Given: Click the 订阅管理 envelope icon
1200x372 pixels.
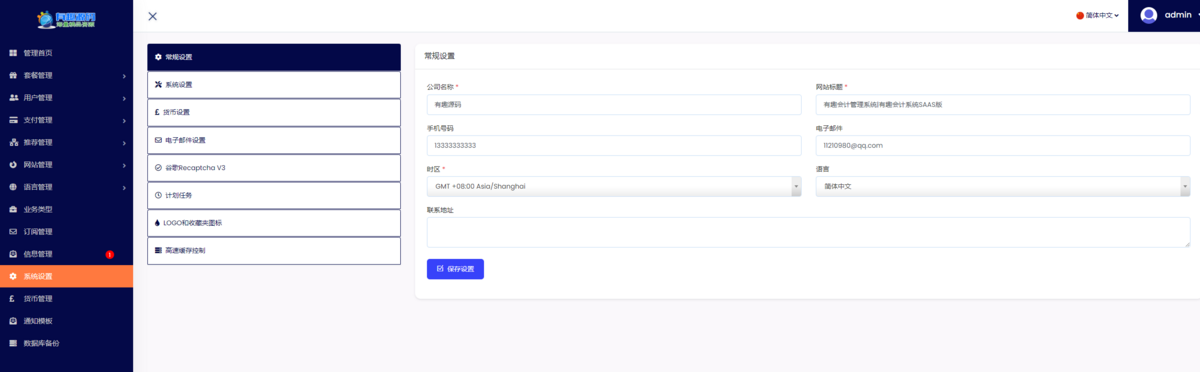Looking at the screenshot, I should pyautogui.click(x=13, y=232).
